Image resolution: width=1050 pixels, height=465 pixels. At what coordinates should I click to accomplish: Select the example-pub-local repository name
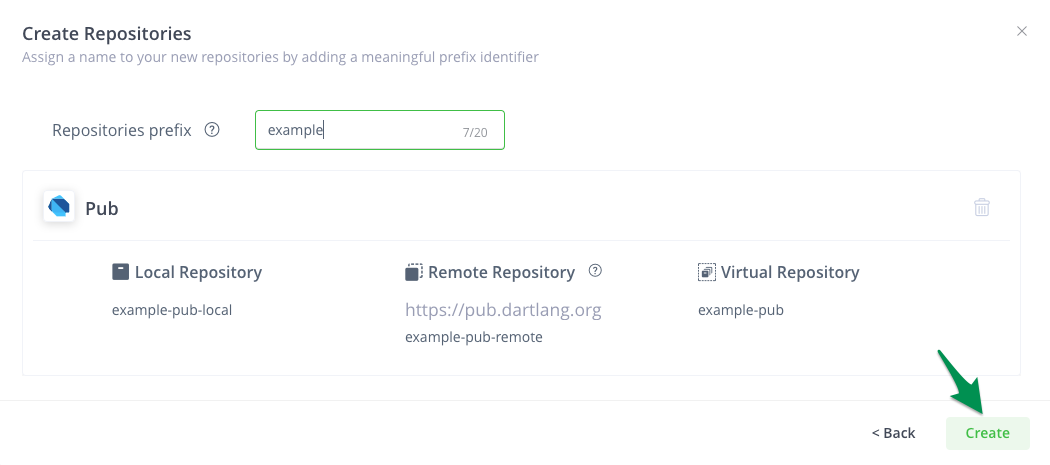tap(172, 310)
